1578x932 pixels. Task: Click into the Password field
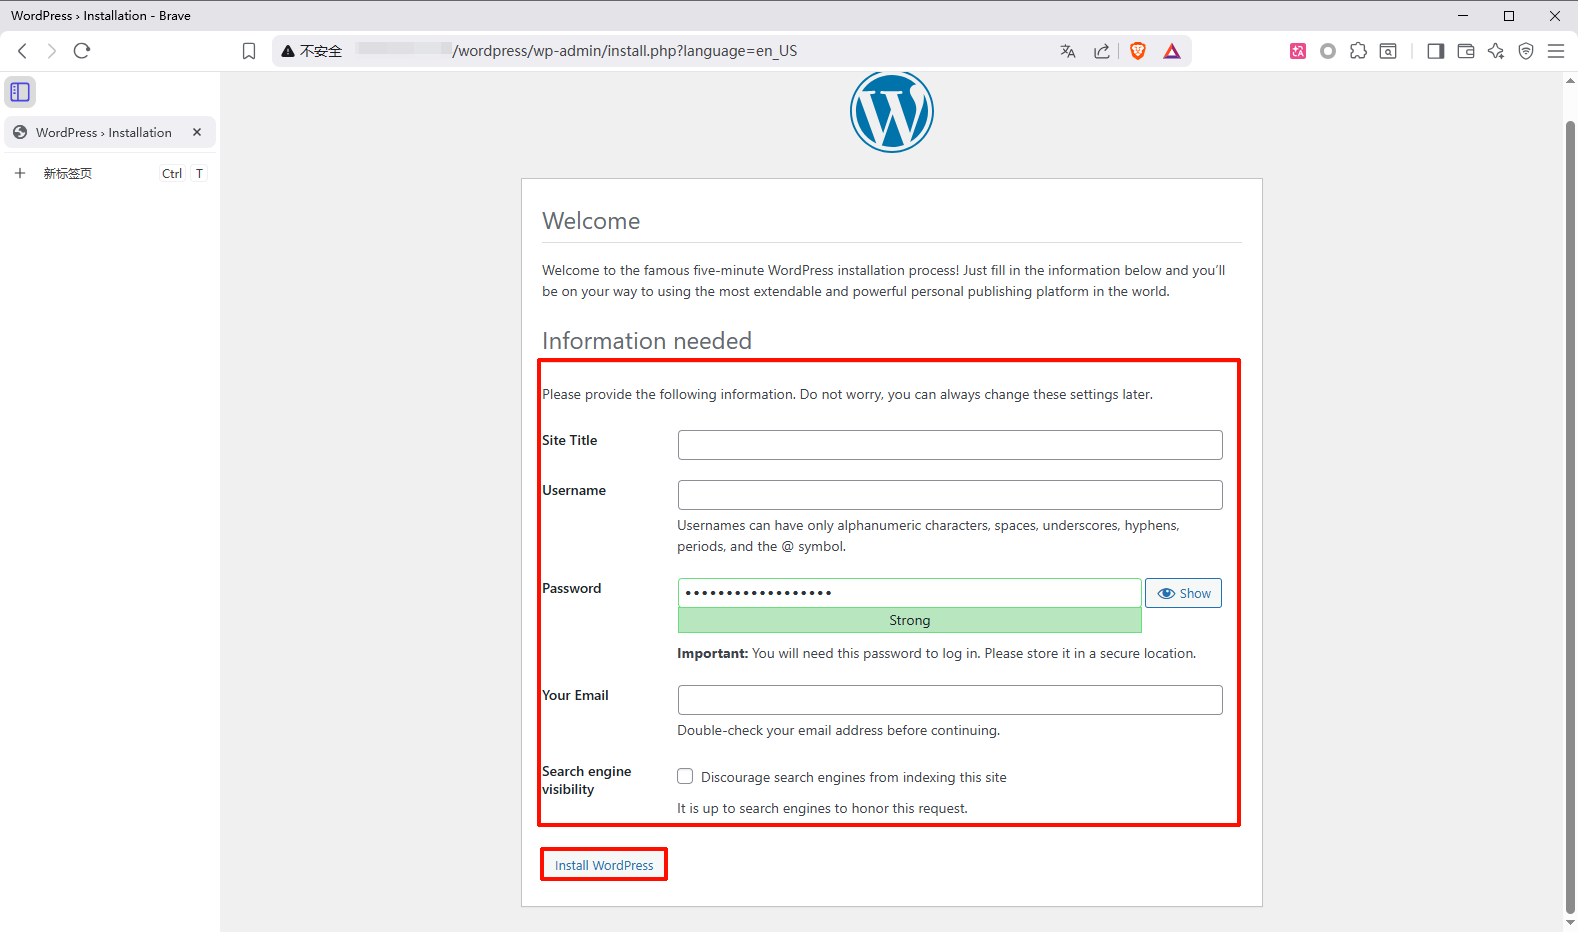tap(910, 593)
